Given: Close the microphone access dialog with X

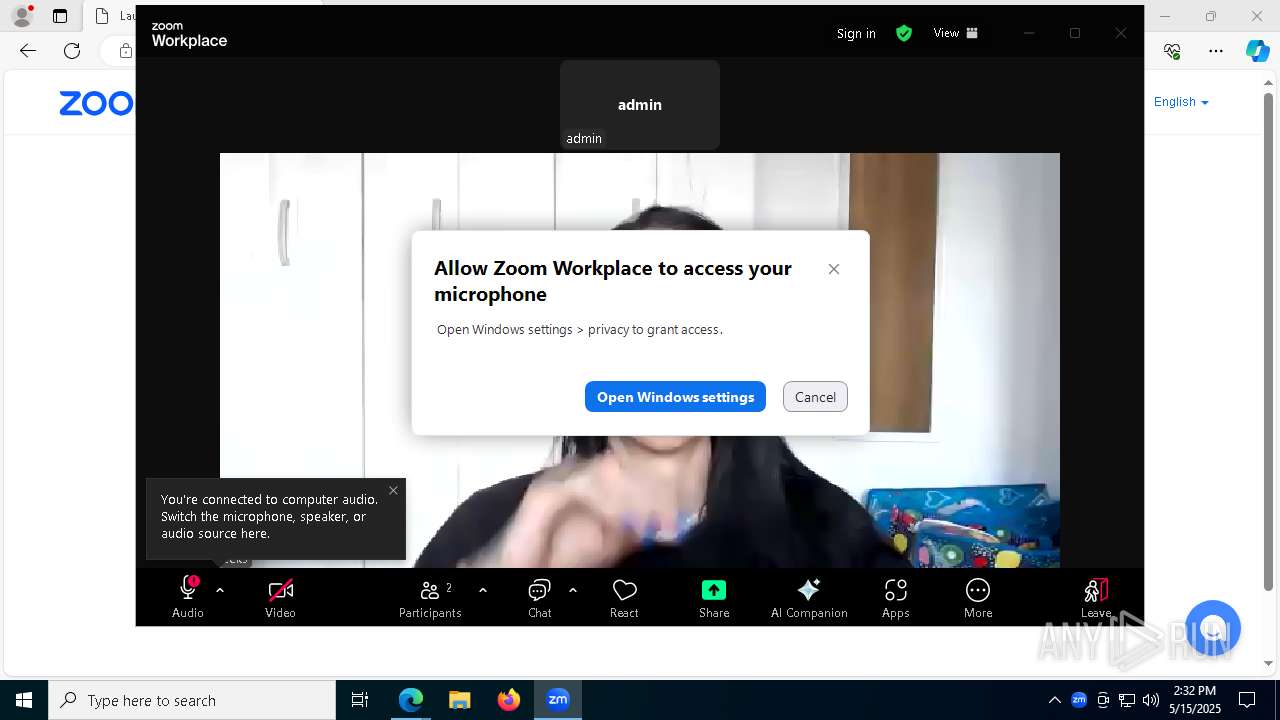Looking at the screenshot, I should click(834, 269).
